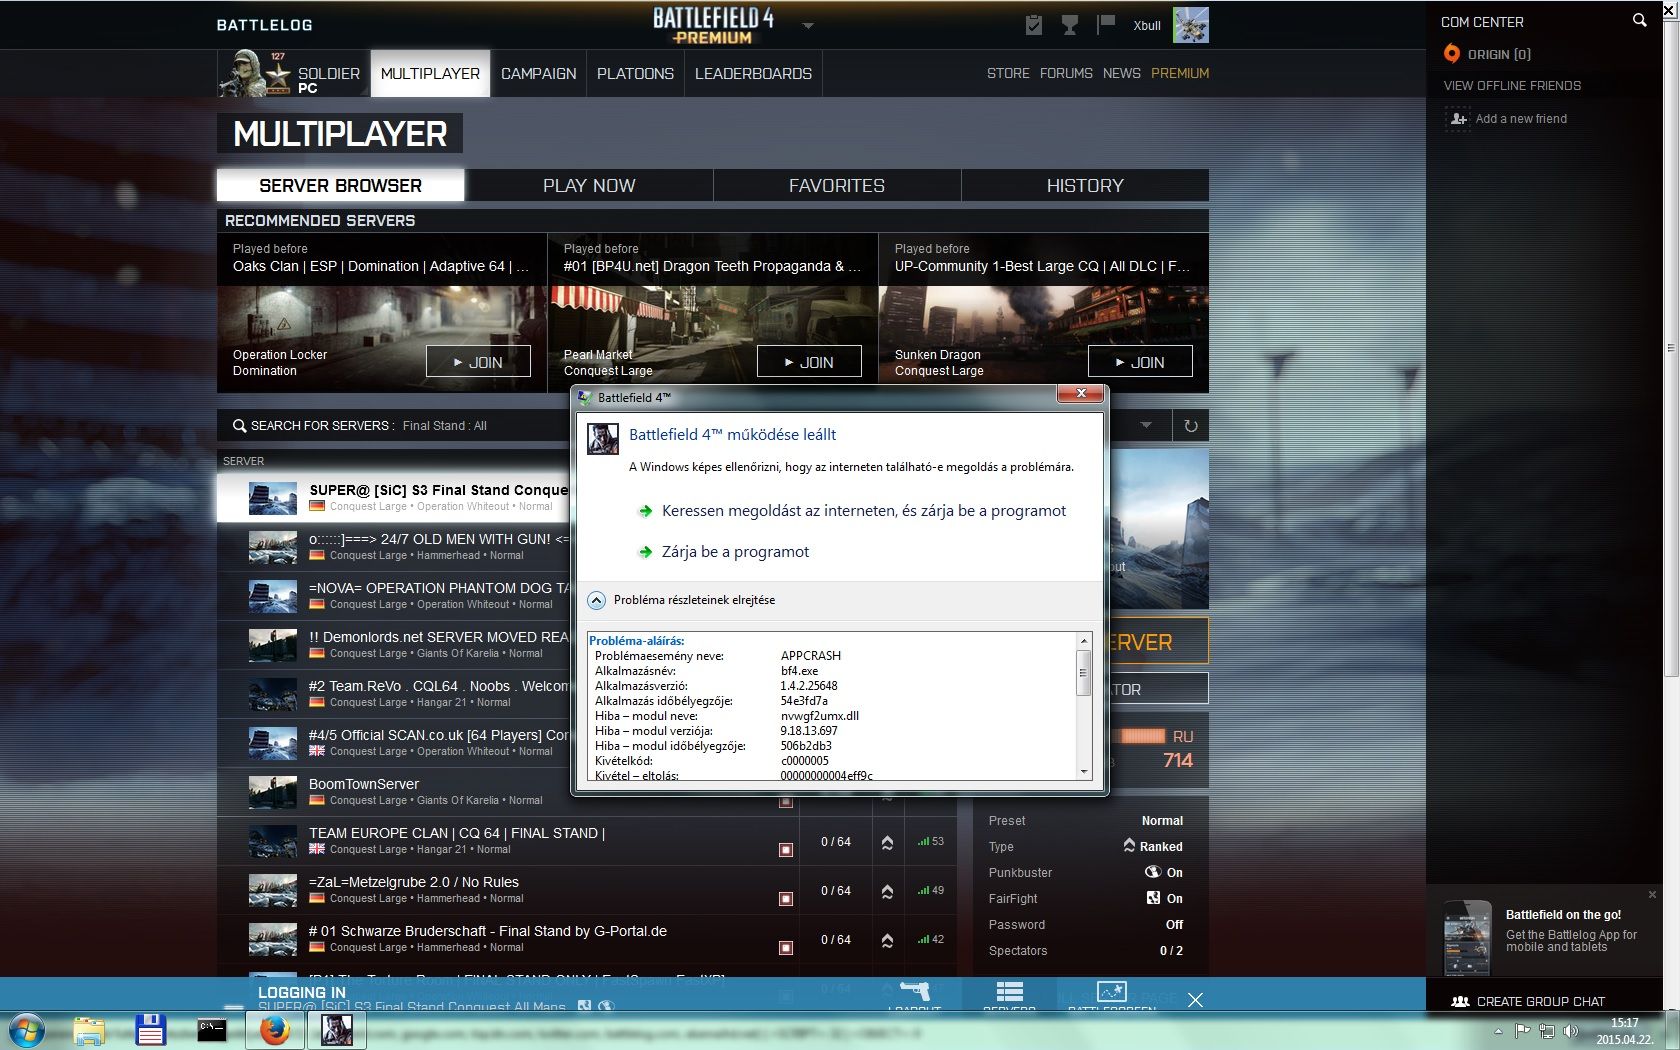Search friends with Com Center magnifier icon
The height and width of the screenshot is (1050, 1680).
[x=1639, y=20]
